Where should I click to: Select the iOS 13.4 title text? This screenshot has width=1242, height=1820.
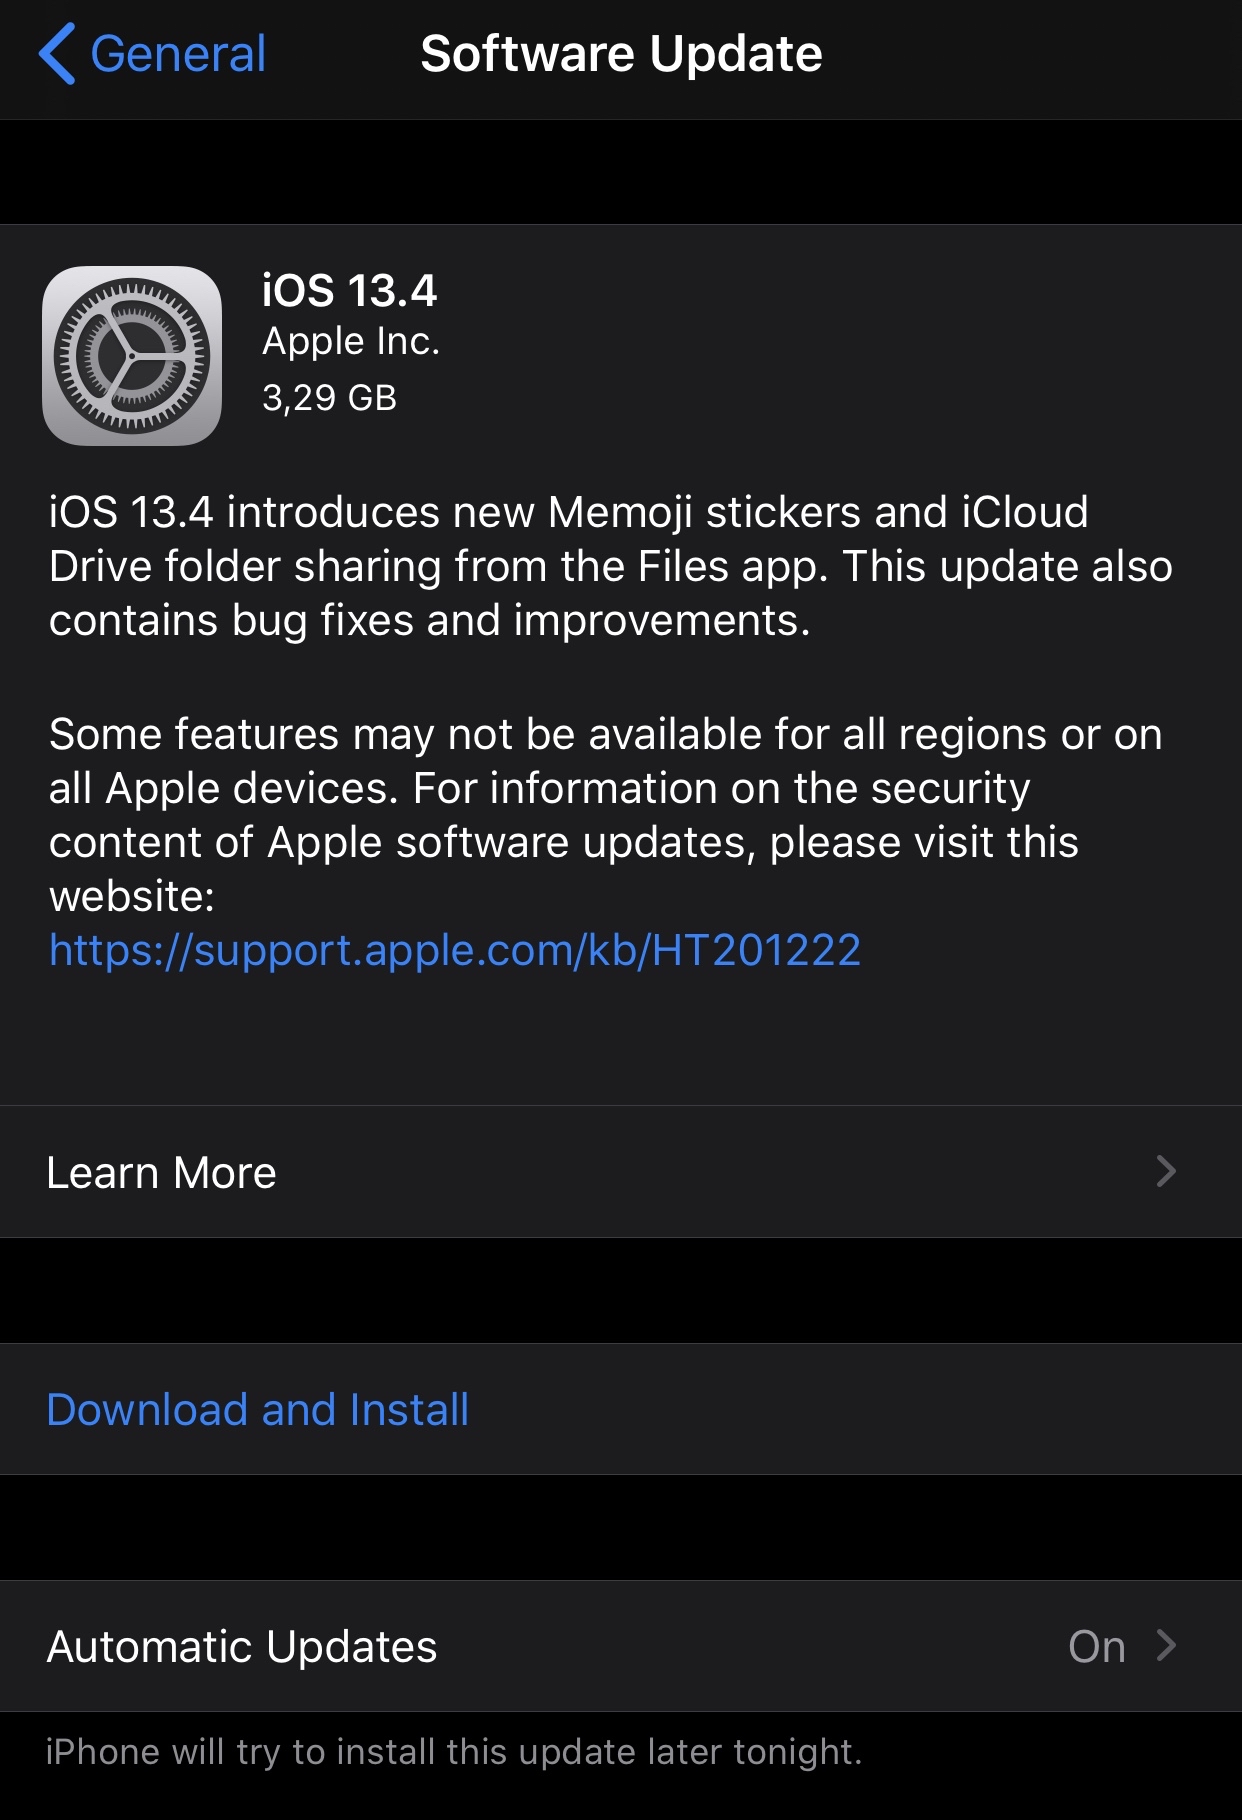click(349, 291)
